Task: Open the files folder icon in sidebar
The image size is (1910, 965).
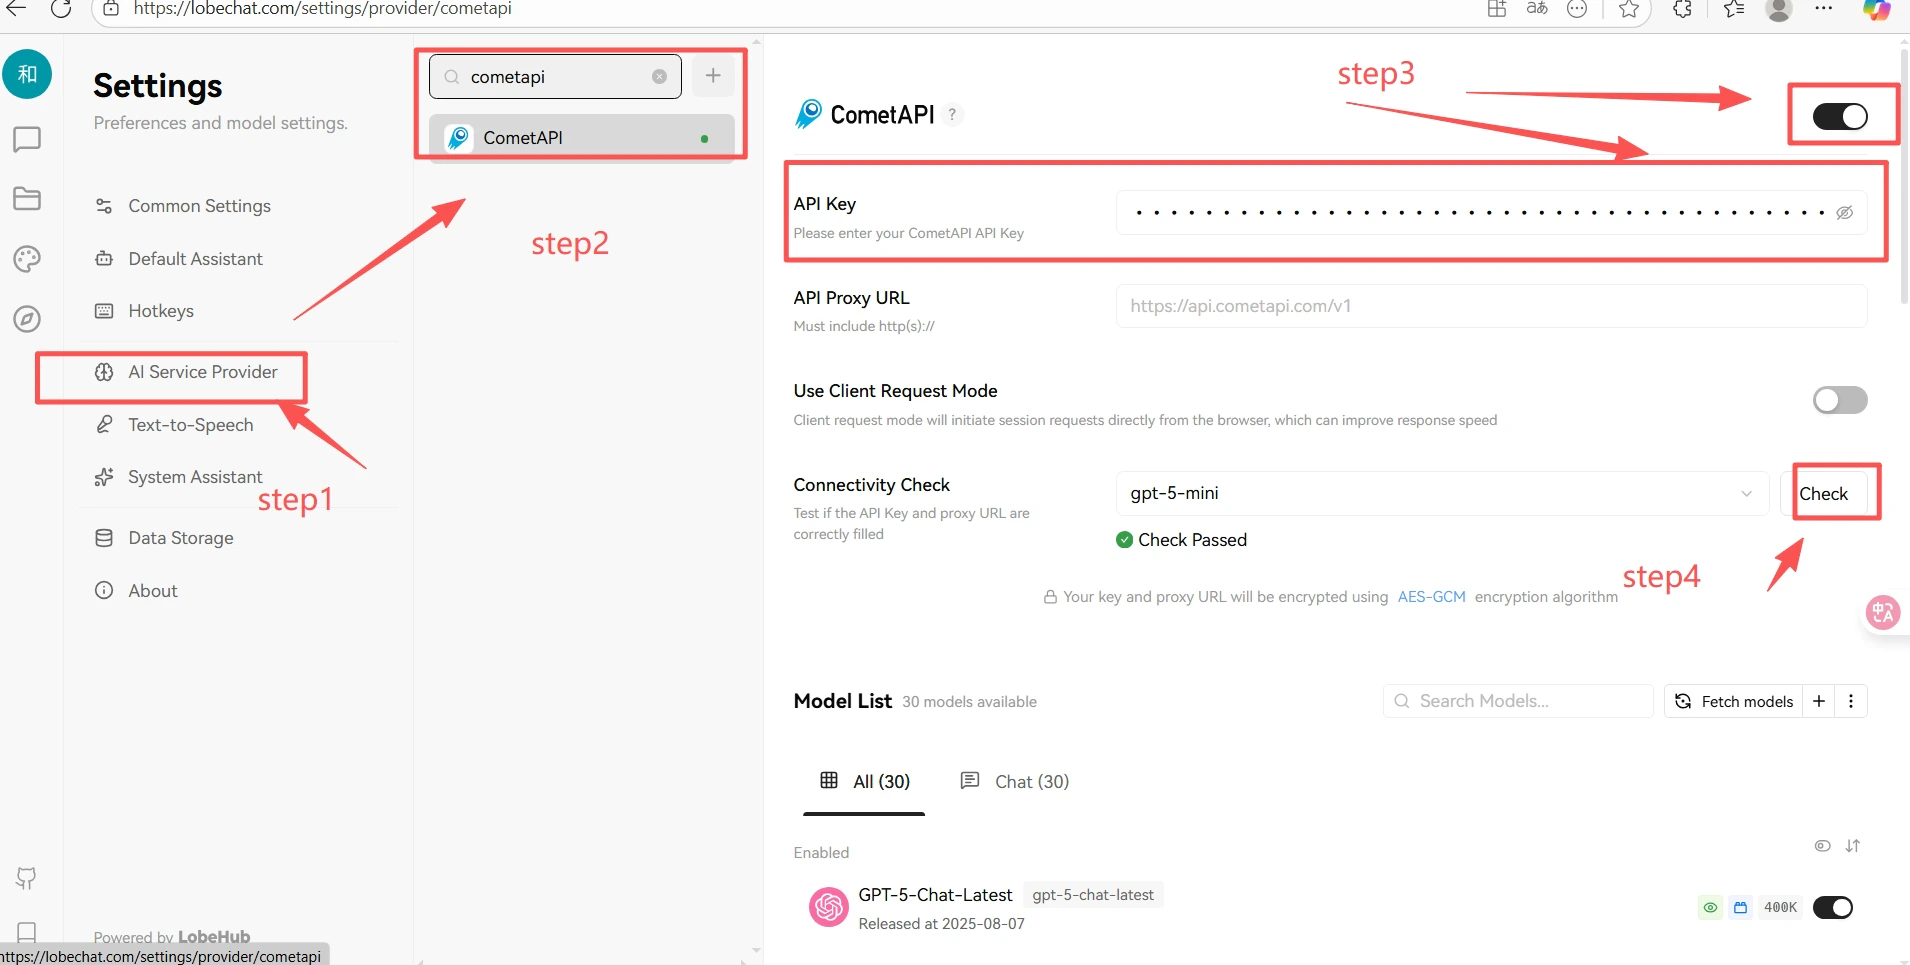Action: (26, 198)
